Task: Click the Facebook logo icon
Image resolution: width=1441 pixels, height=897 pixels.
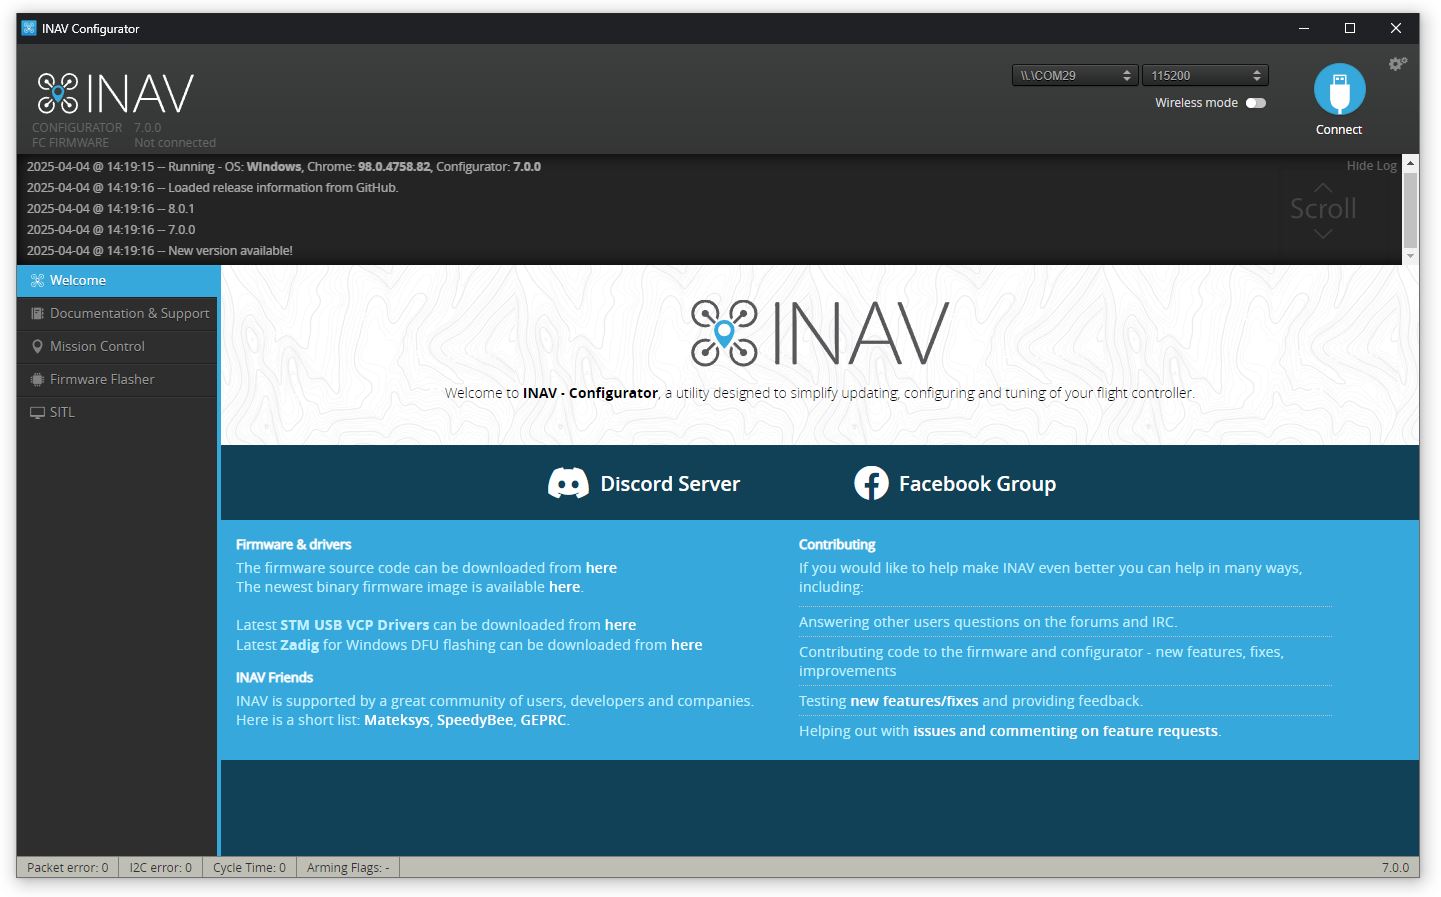Action: coord(871,483)
